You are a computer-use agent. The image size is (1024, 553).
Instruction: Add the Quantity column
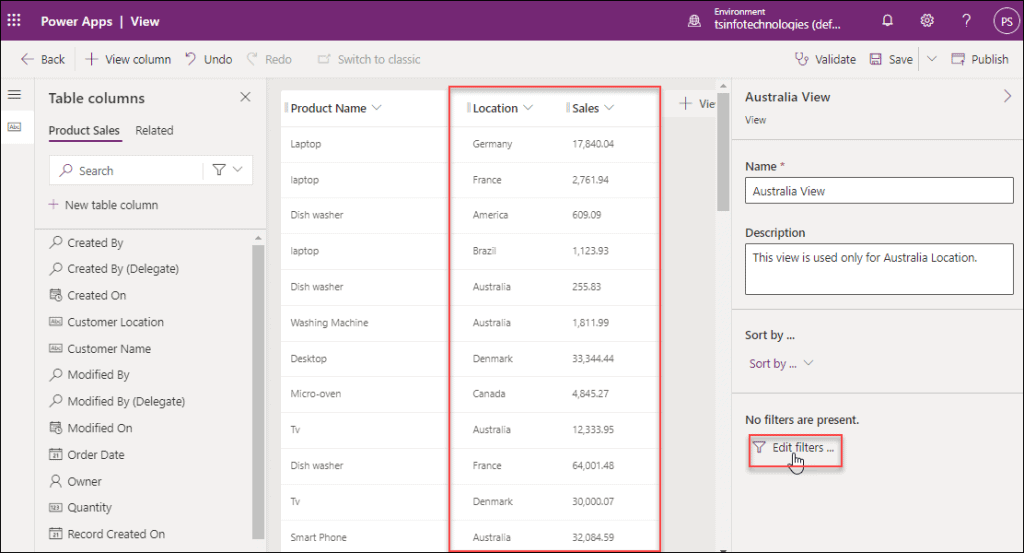tap(80, 508)
